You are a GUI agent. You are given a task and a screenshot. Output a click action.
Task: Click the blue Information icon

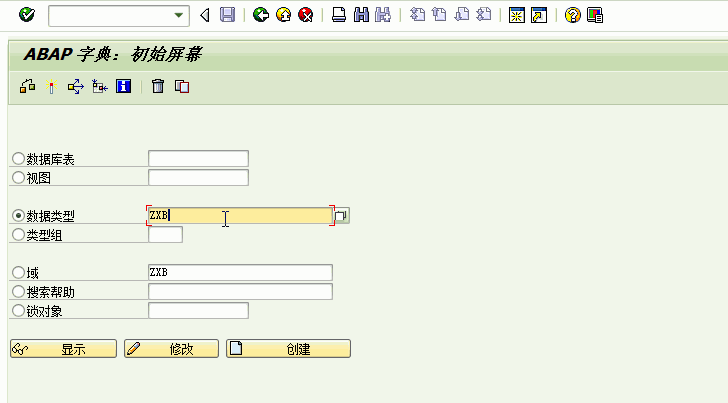124,86
